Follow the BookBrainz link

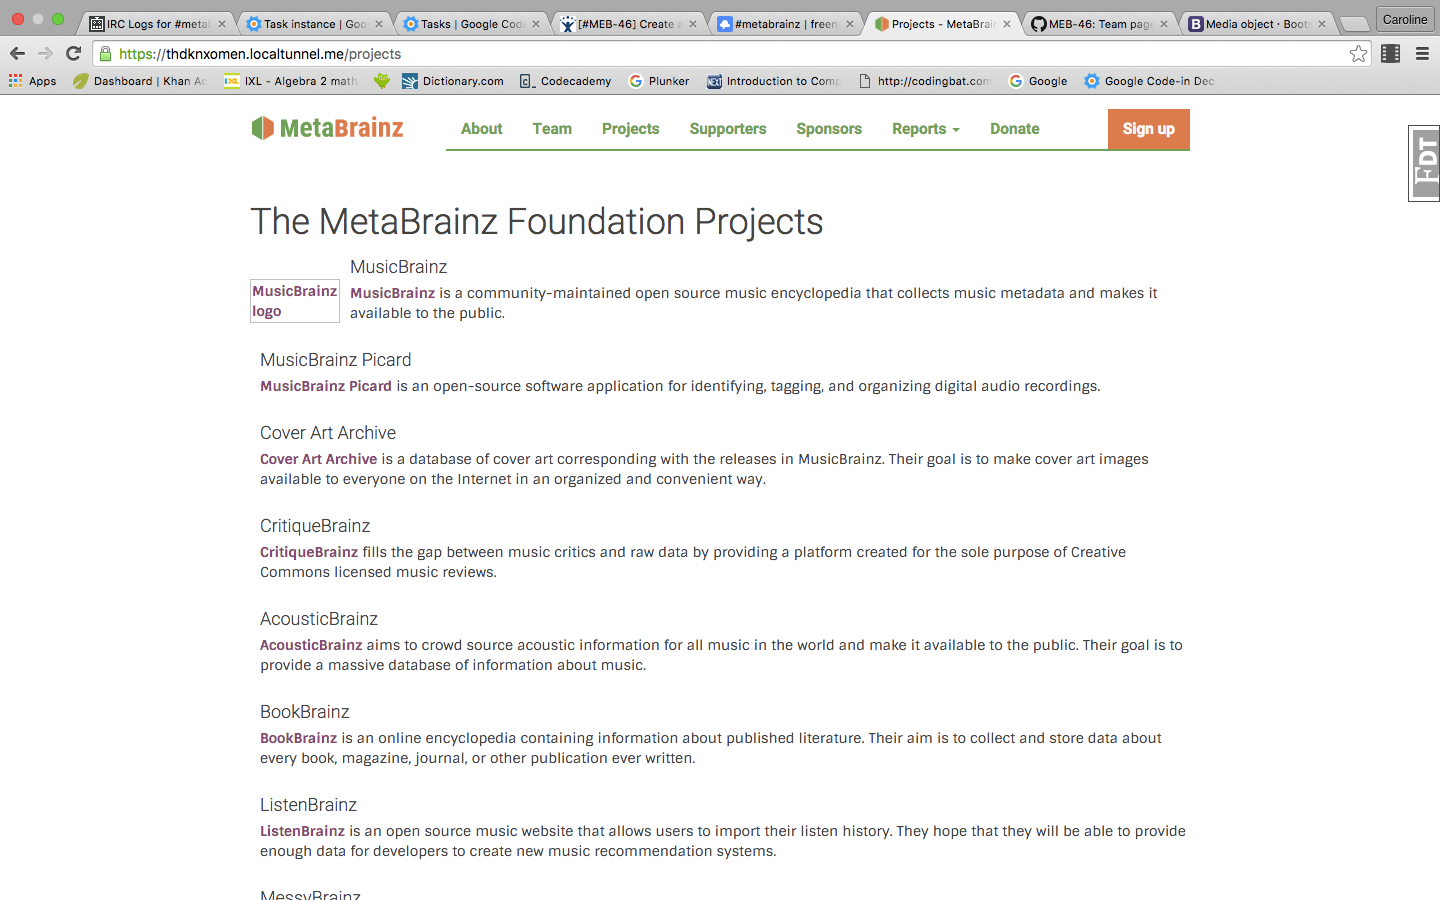(x=298, y=738)
